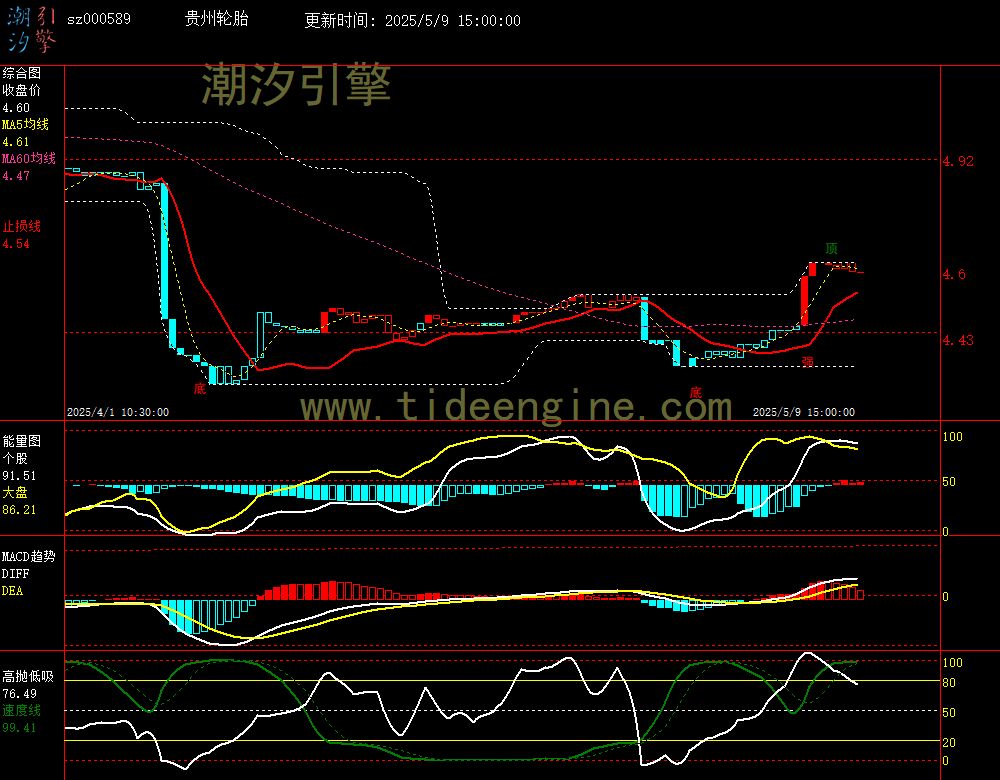Click the tall red candle below 顶 marker
The image size is (1000, 780).
805,300
